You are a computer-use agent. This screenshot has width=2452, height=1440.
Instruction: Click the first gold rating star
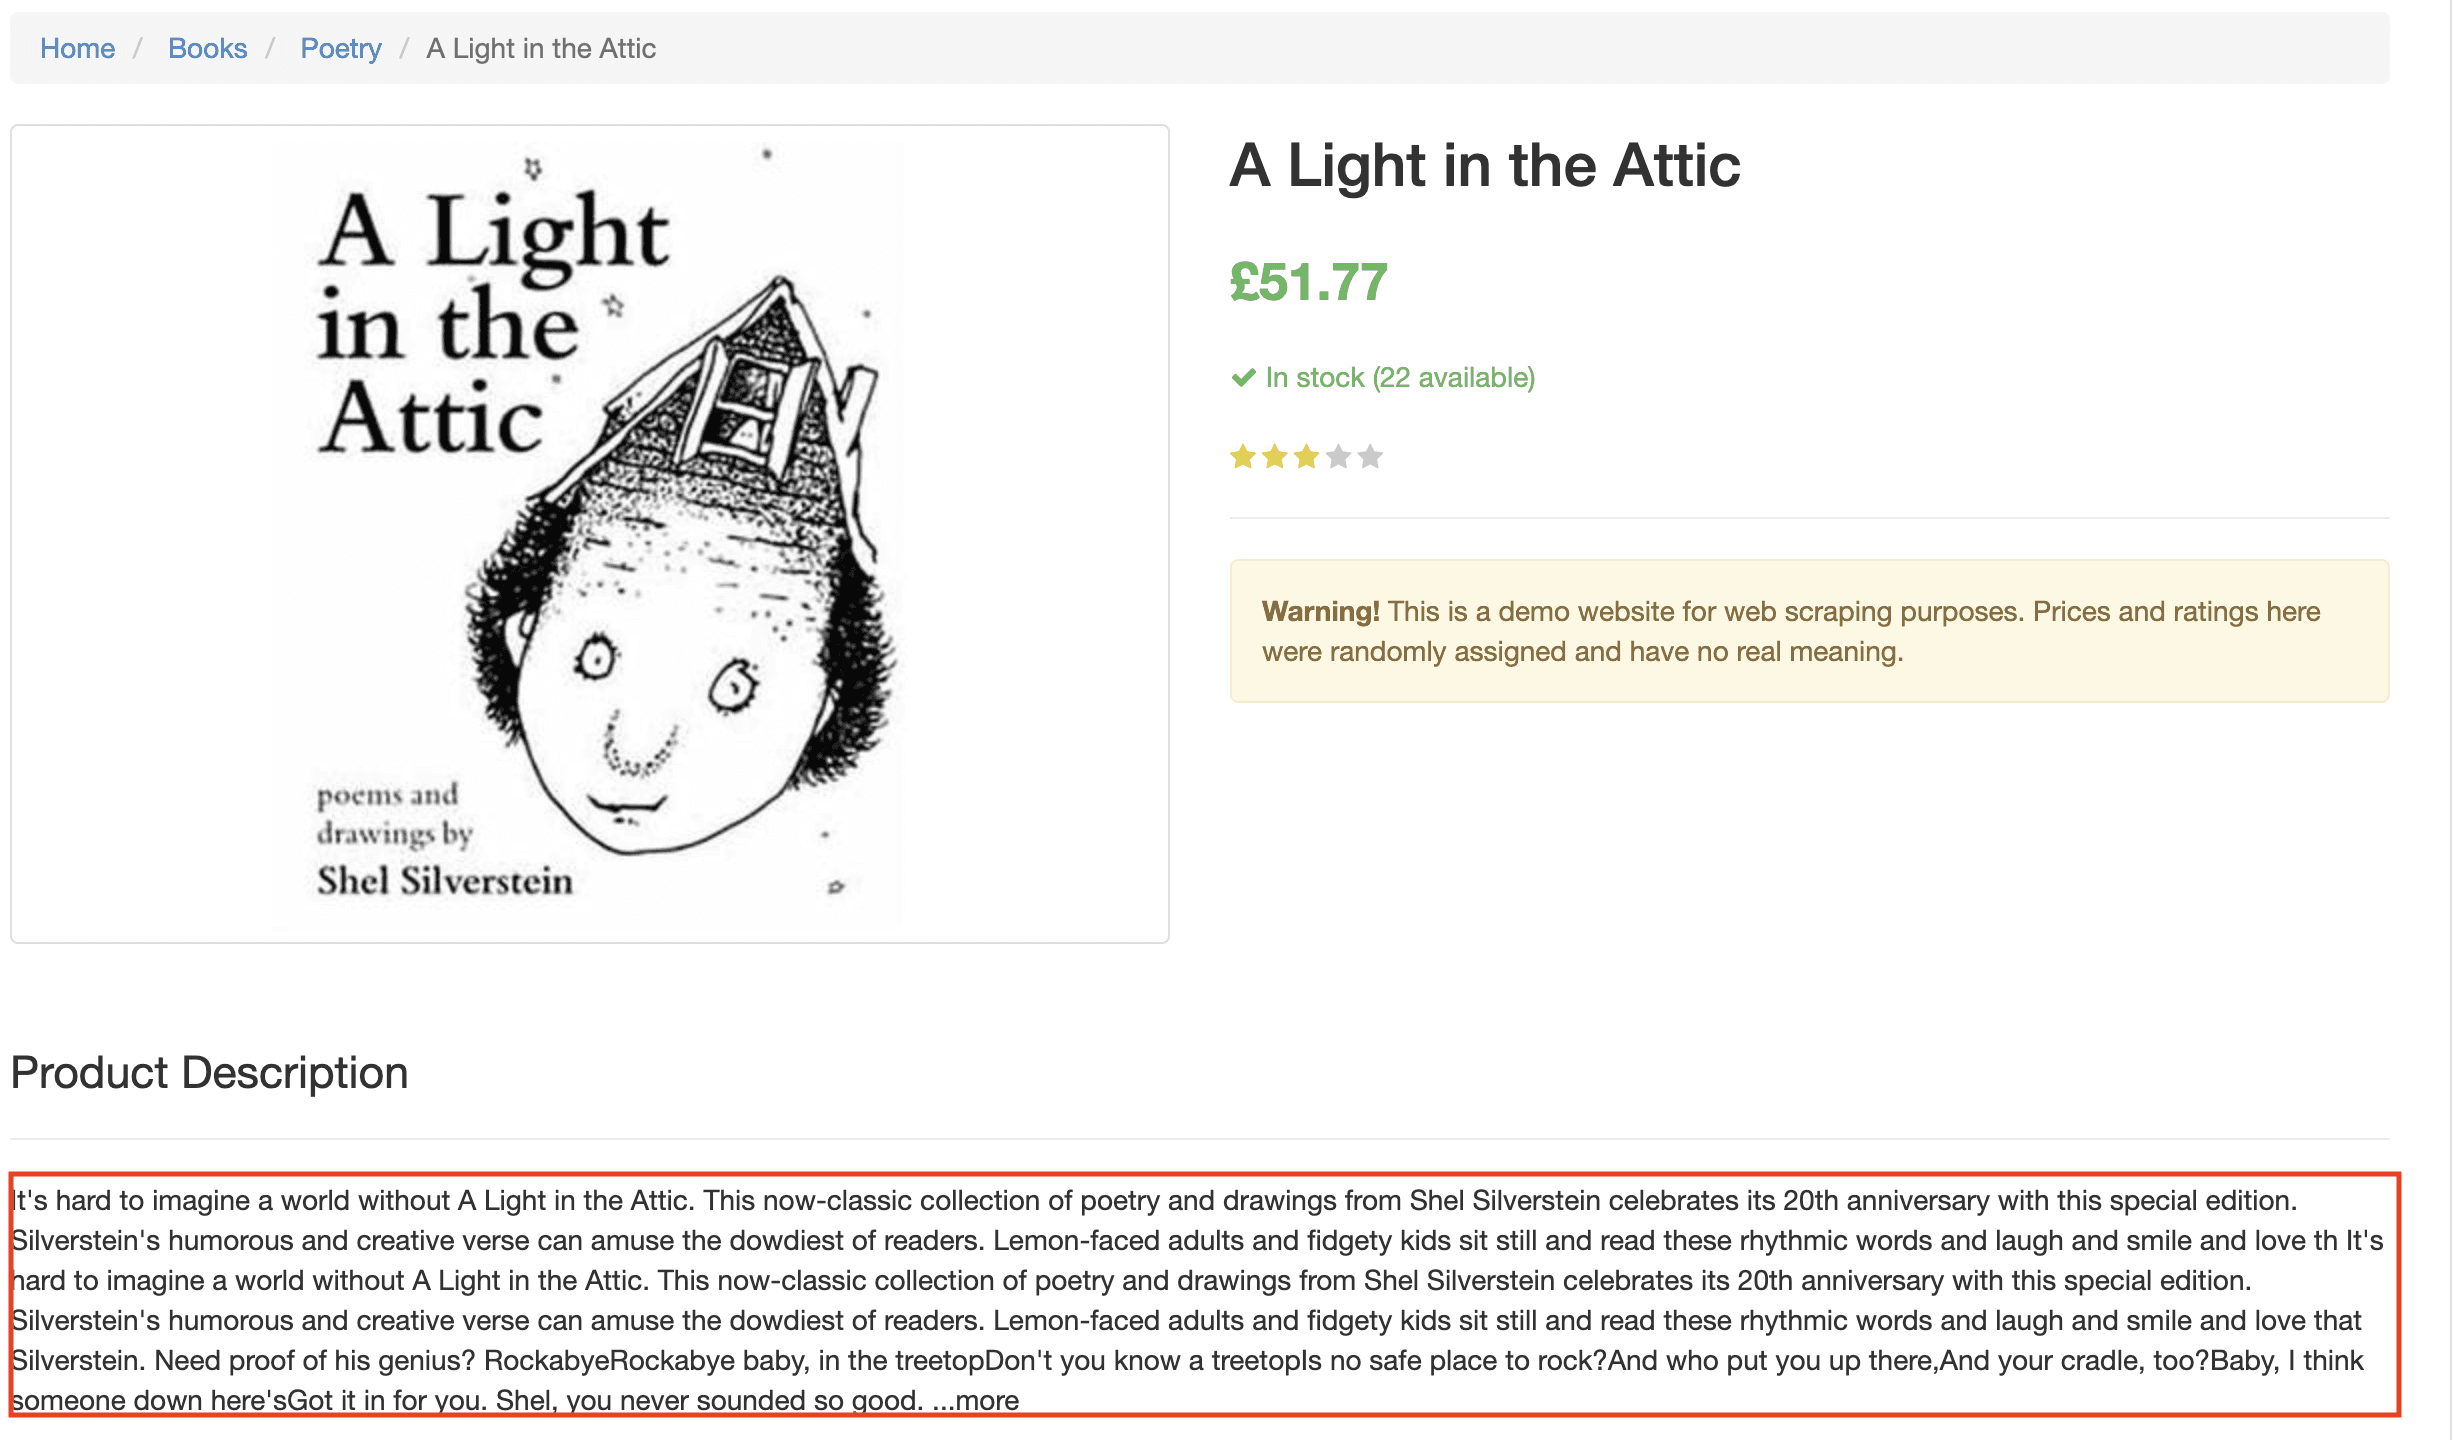1243,457
